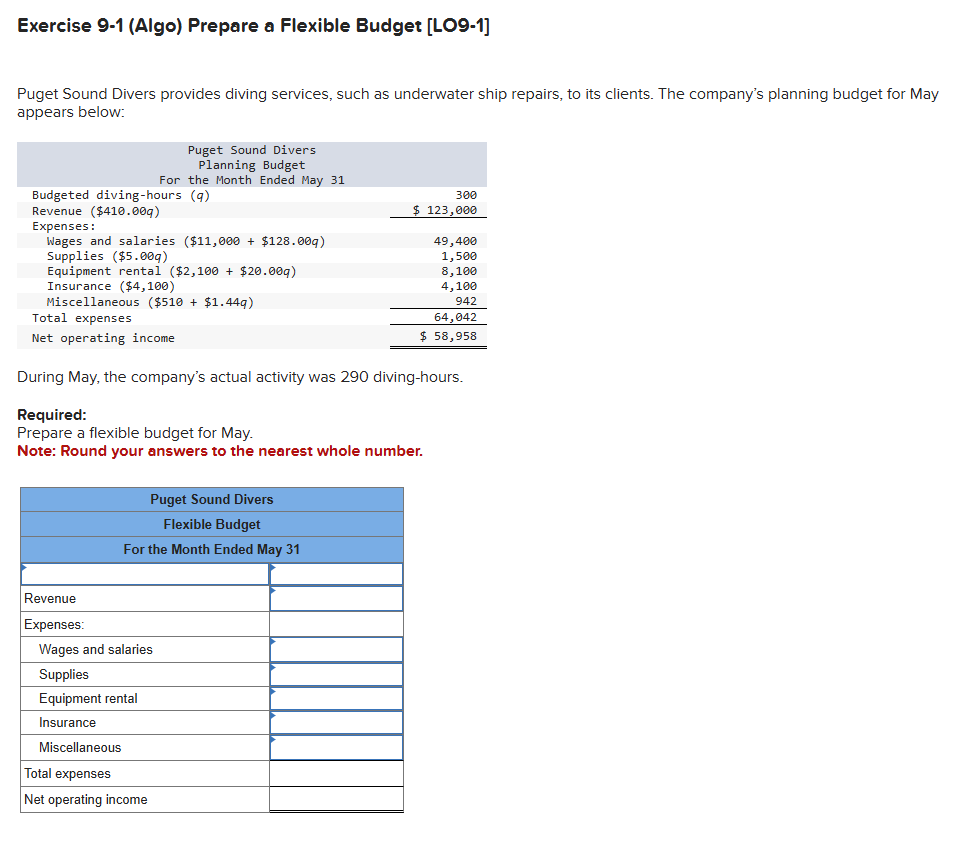Image resolution: width=965 pixels, height=856 pixels.
Task: Open the Wages and salaries dropdown triangle
Action: (272, 643)
